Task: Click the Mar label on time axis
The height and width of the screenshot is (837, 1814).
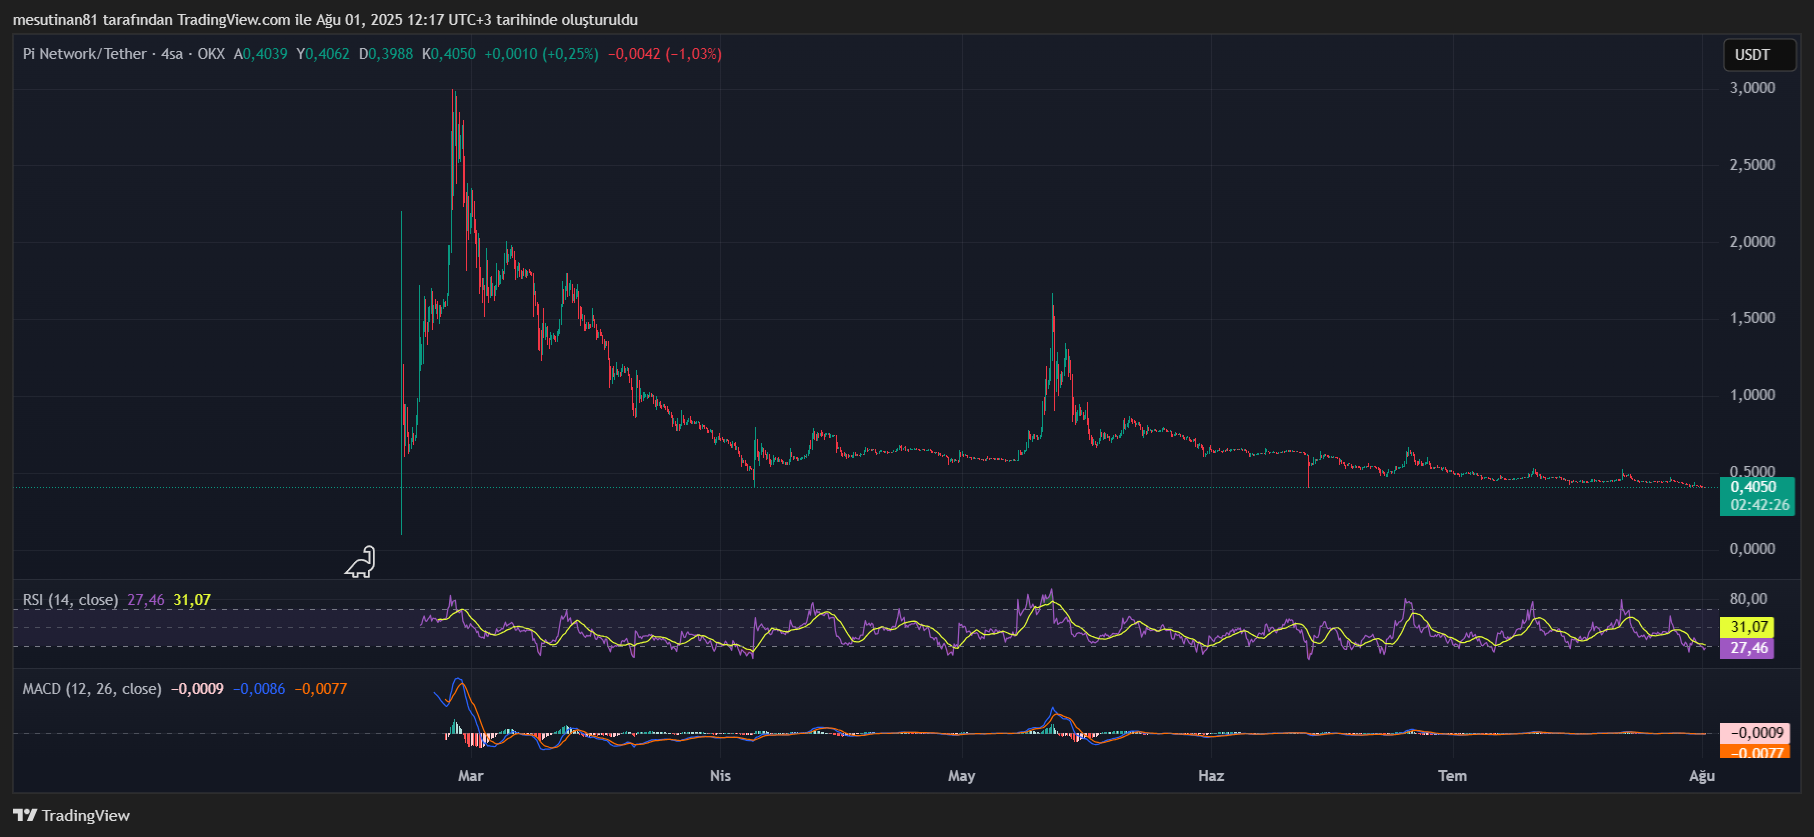Action: tap(470, 776)
